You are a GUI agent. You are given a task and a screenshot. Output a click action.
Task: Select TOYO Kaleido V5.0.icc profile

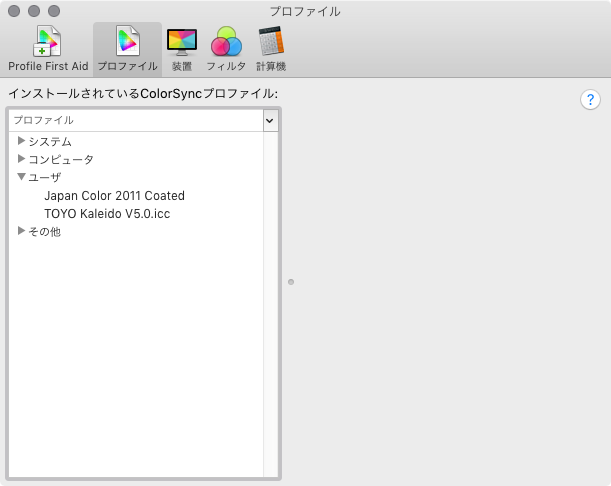pyautogui.click(x=107, y=214)
